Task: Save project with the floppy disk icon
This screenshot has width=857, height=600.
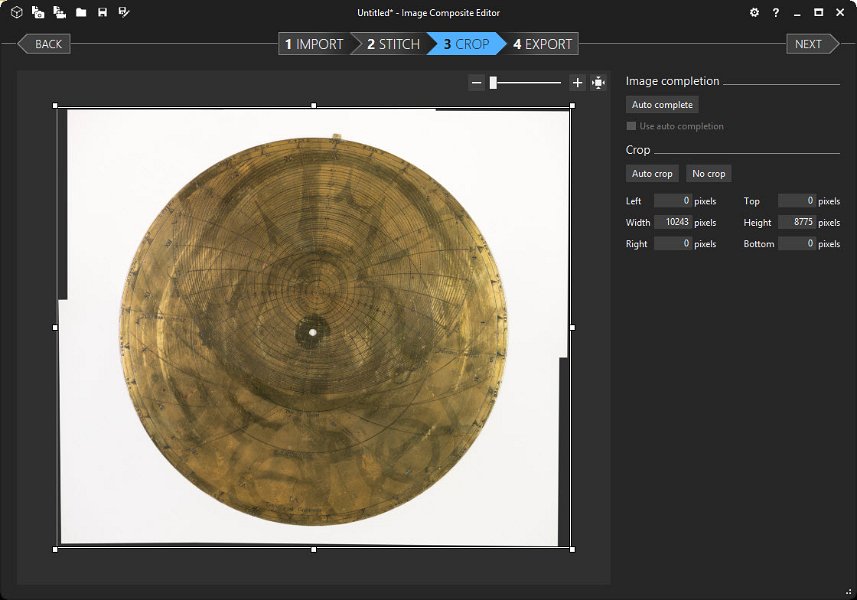Action: 102,13
